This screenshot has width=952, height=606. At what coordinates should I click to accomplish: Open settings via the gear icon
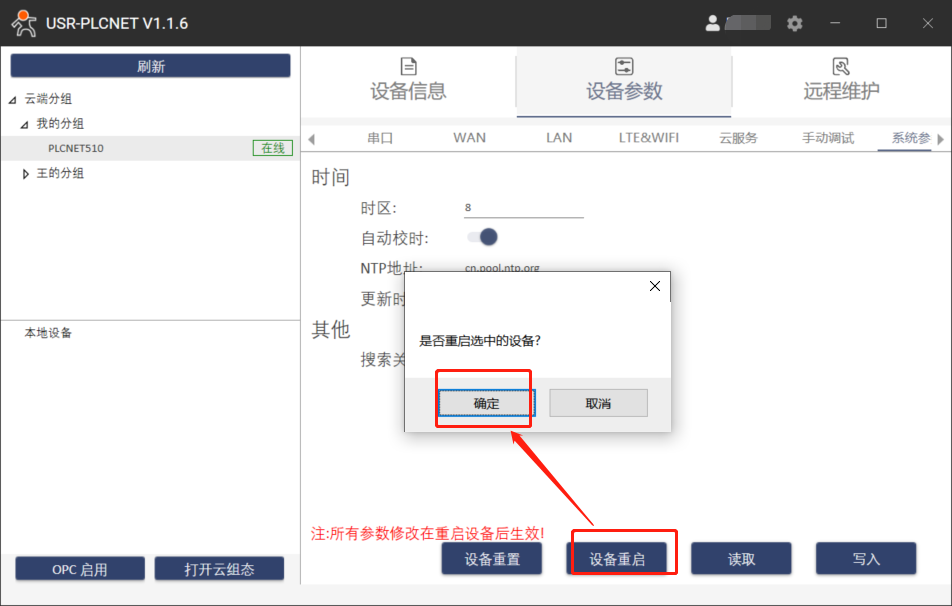point(794,23)
